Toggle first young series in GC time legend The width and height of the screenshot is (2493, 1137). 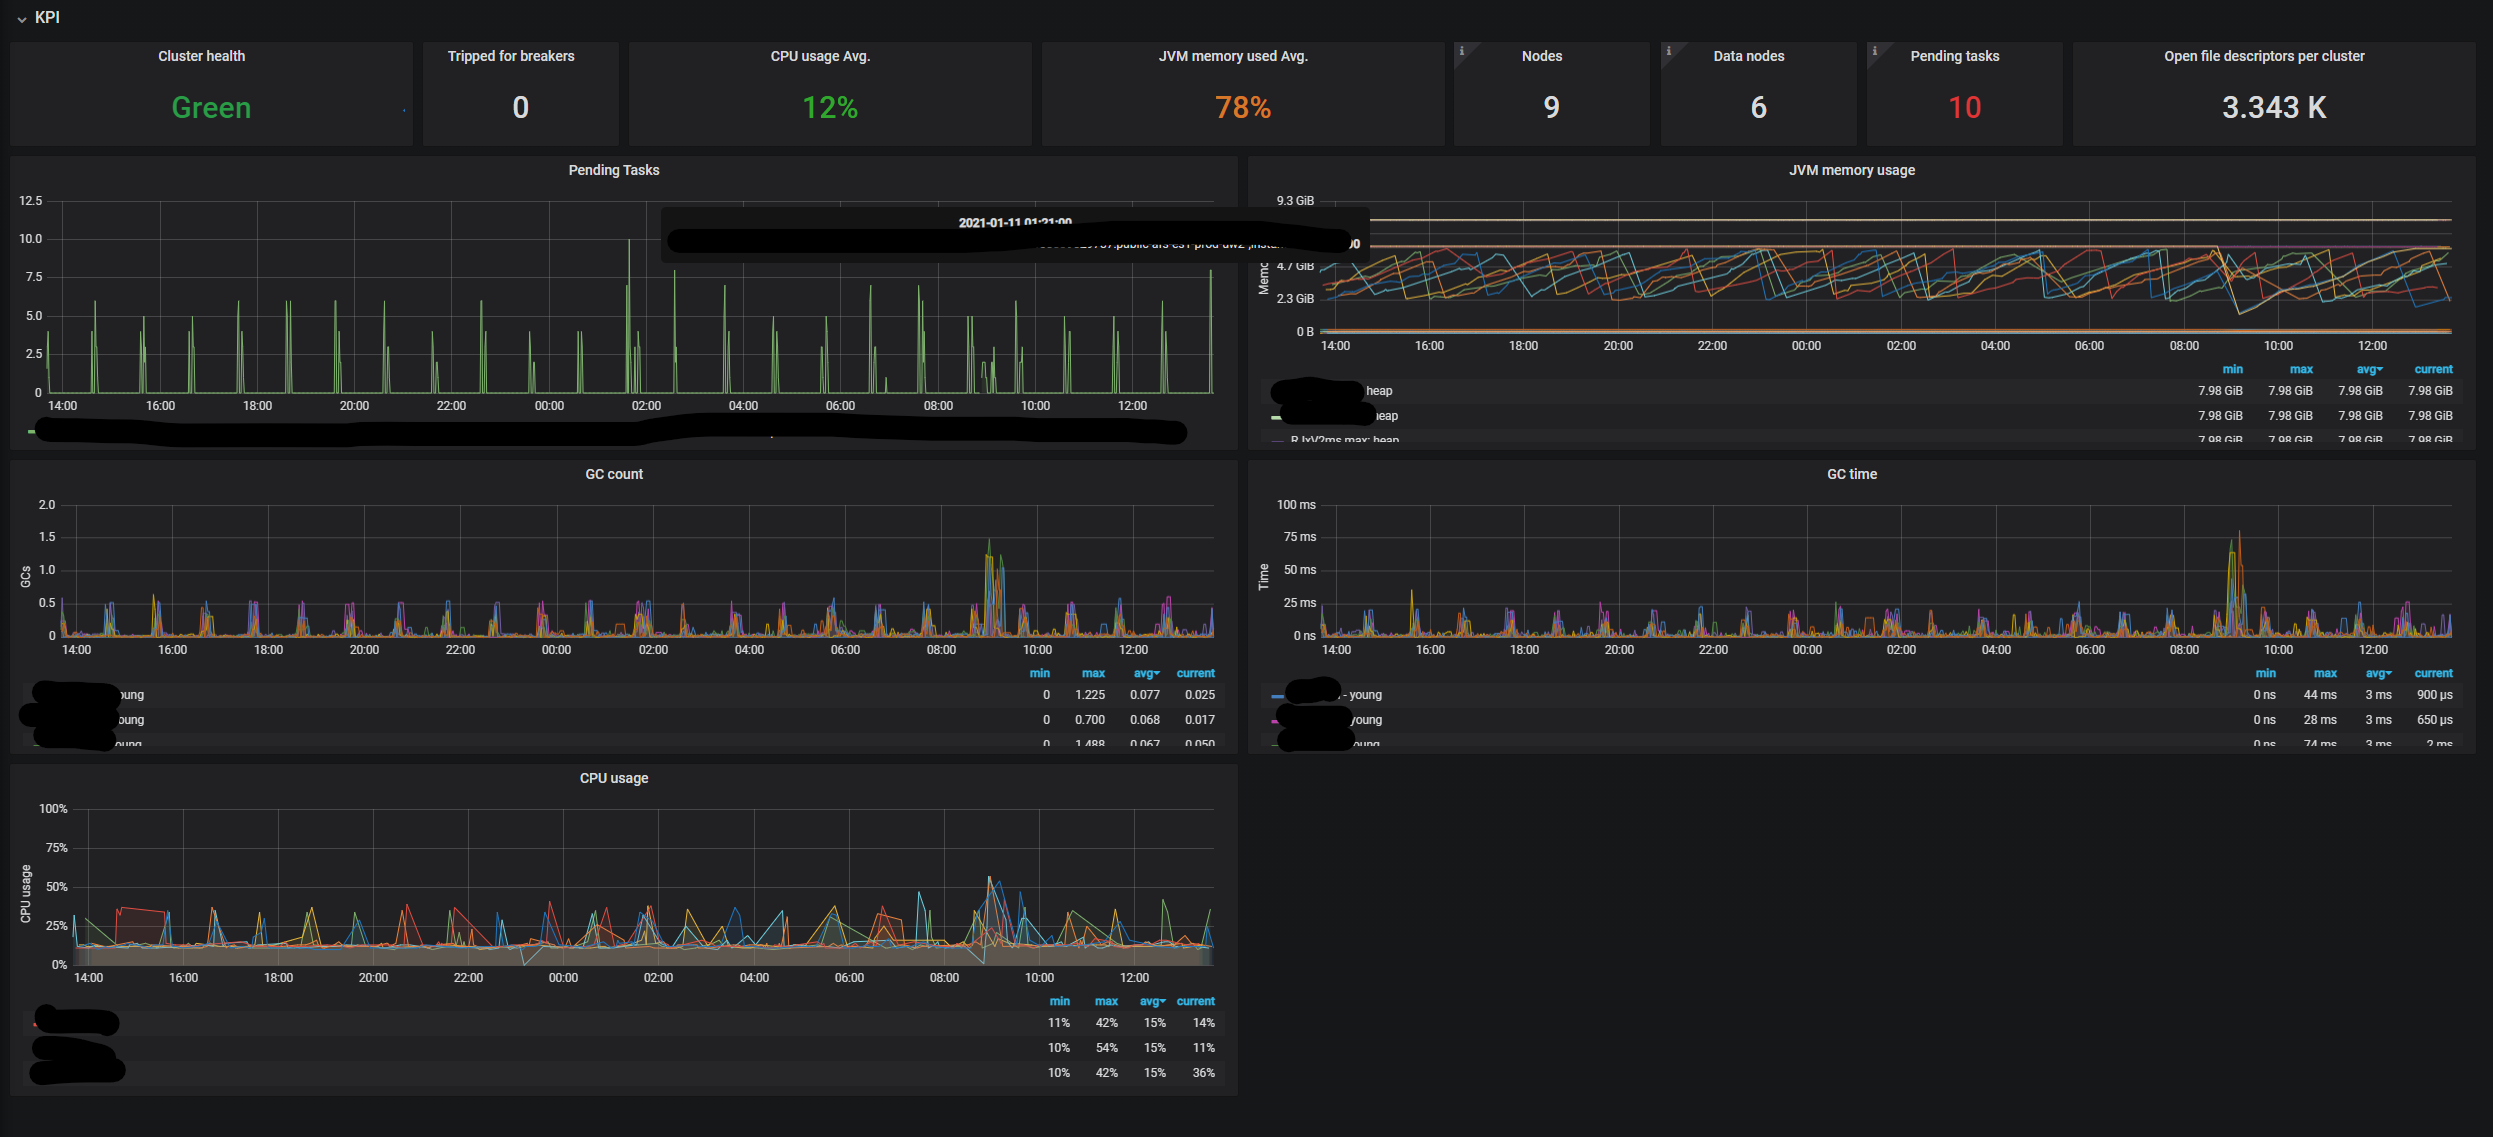click(1365, 695)
